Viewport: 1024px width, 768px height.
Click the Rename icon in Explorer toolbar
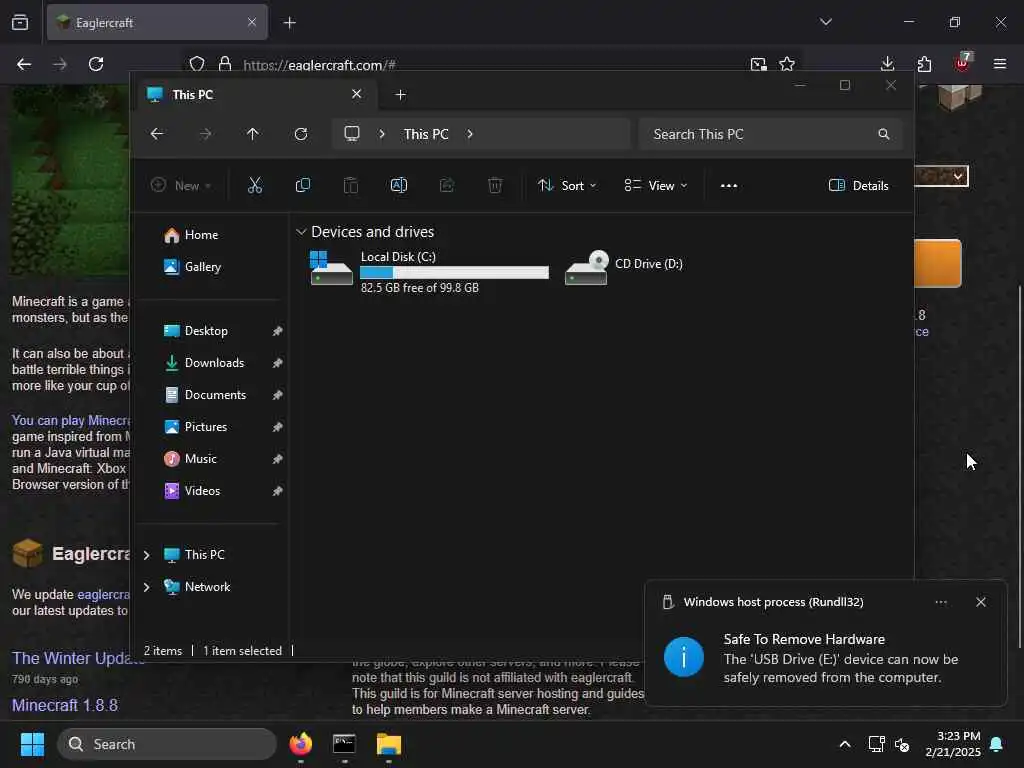398,185
